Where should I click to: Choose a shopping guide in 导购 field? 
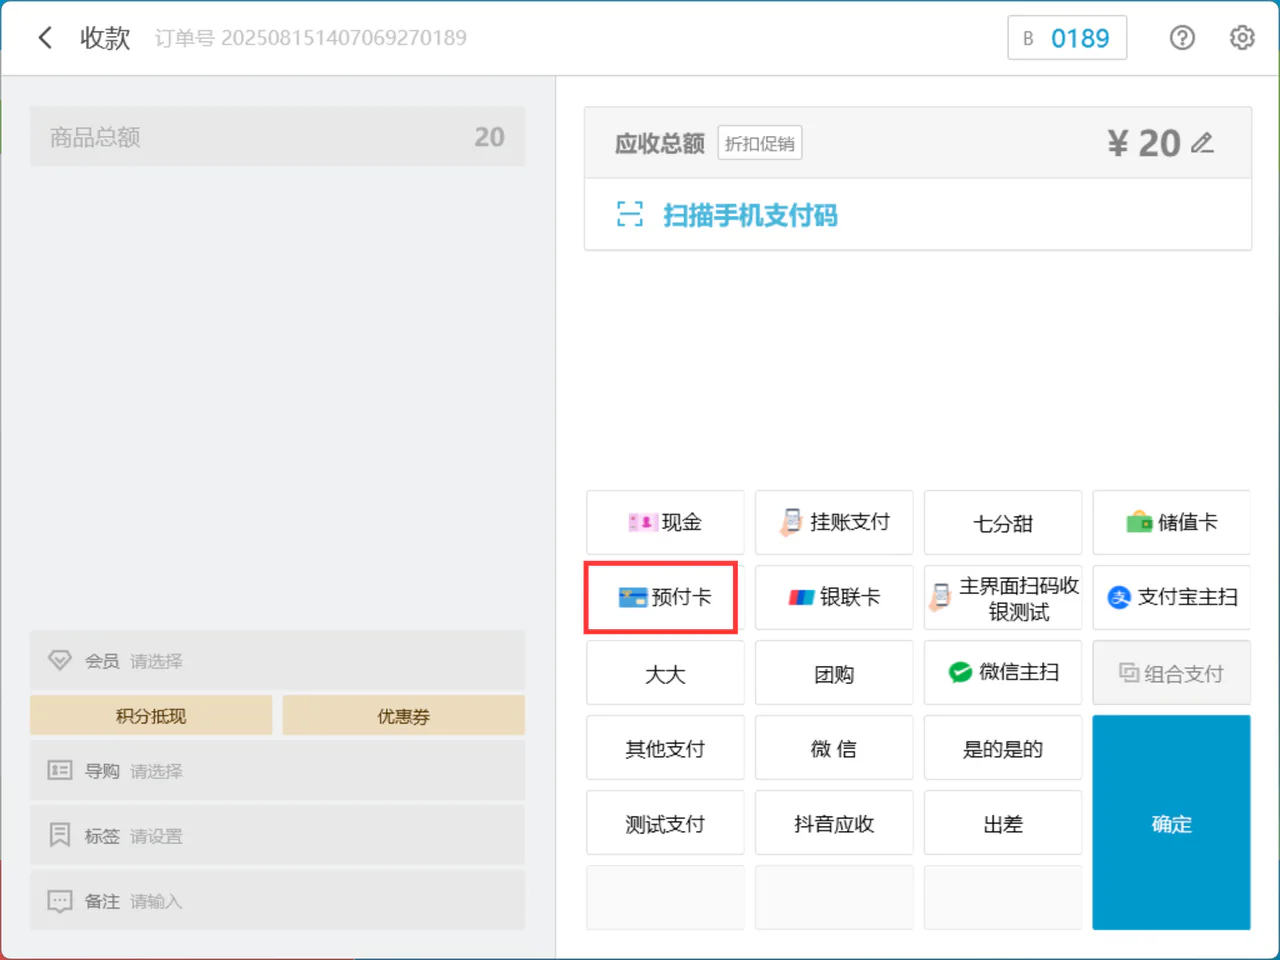tap(277, 770)
